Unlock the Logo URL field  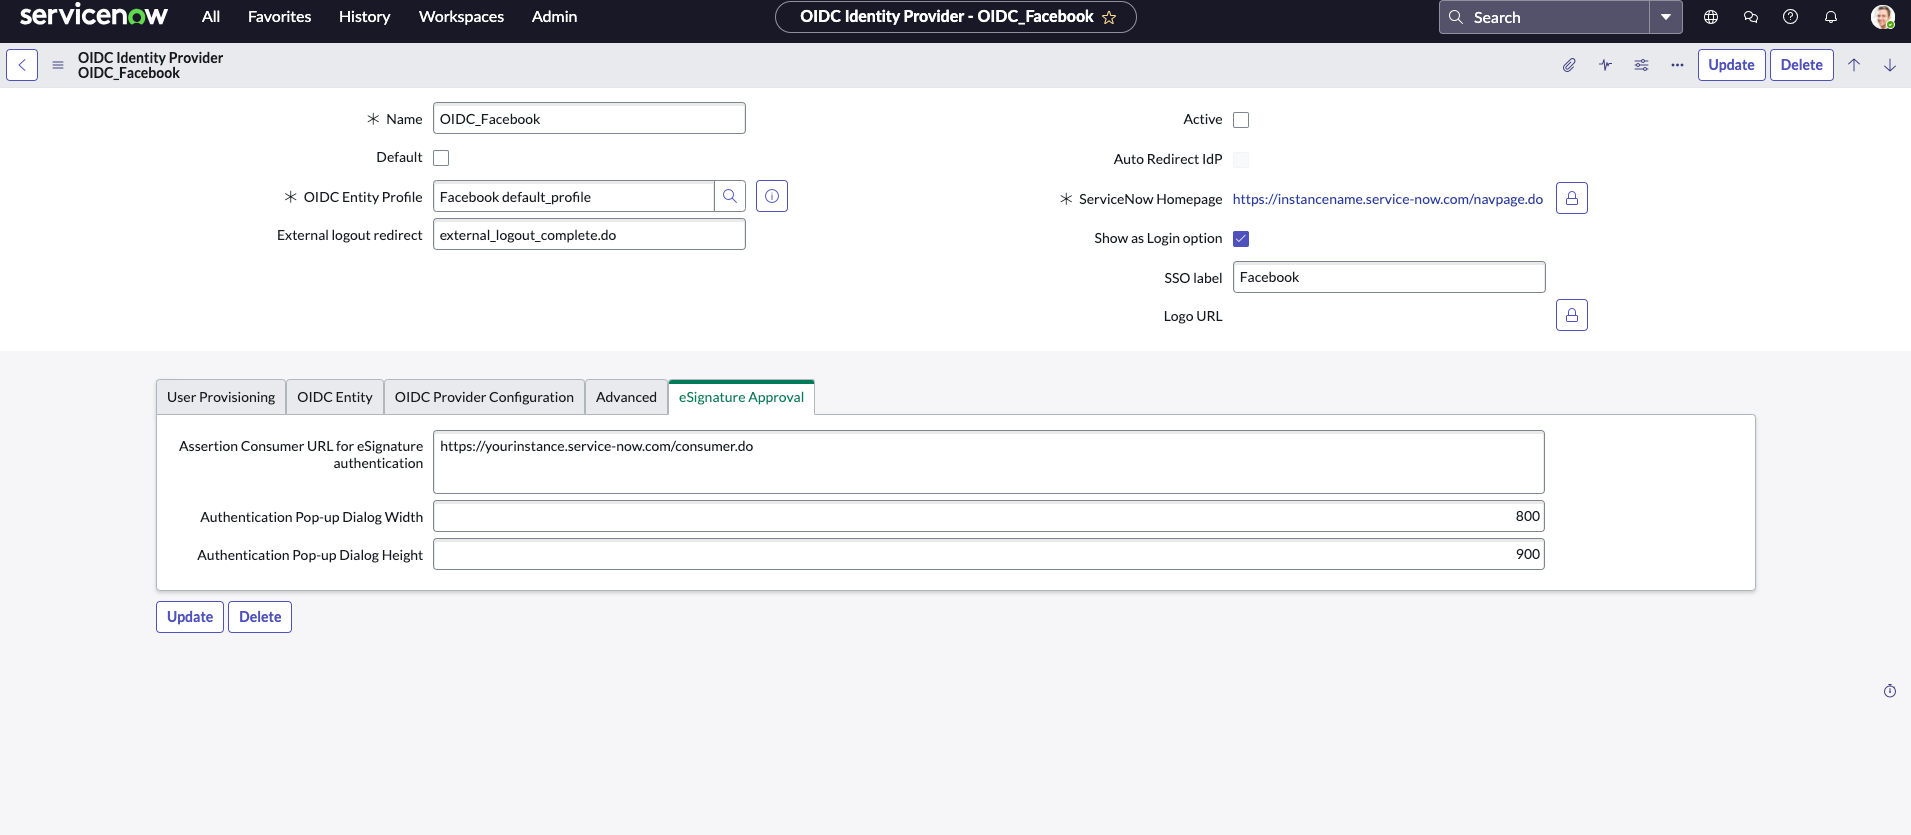(1572, 315)
